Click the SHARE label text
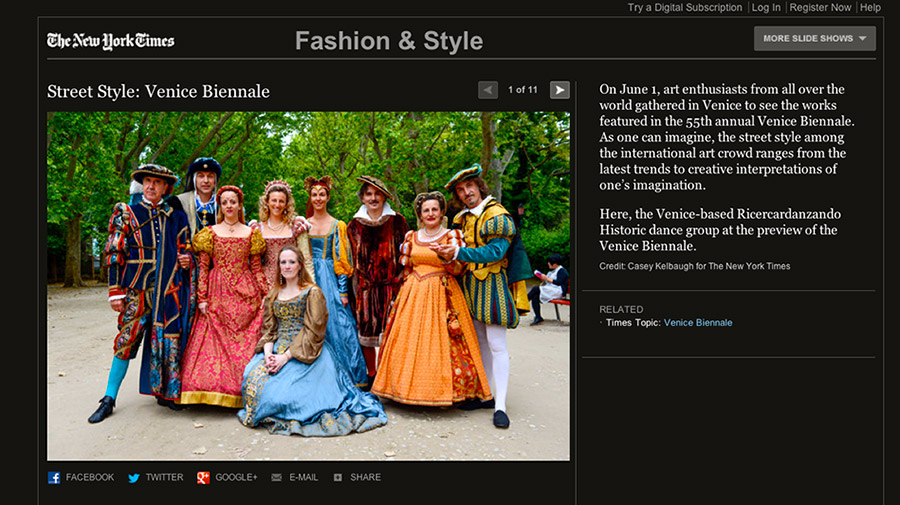The width and height of the screenshot is (900, 505). [365, 477]
